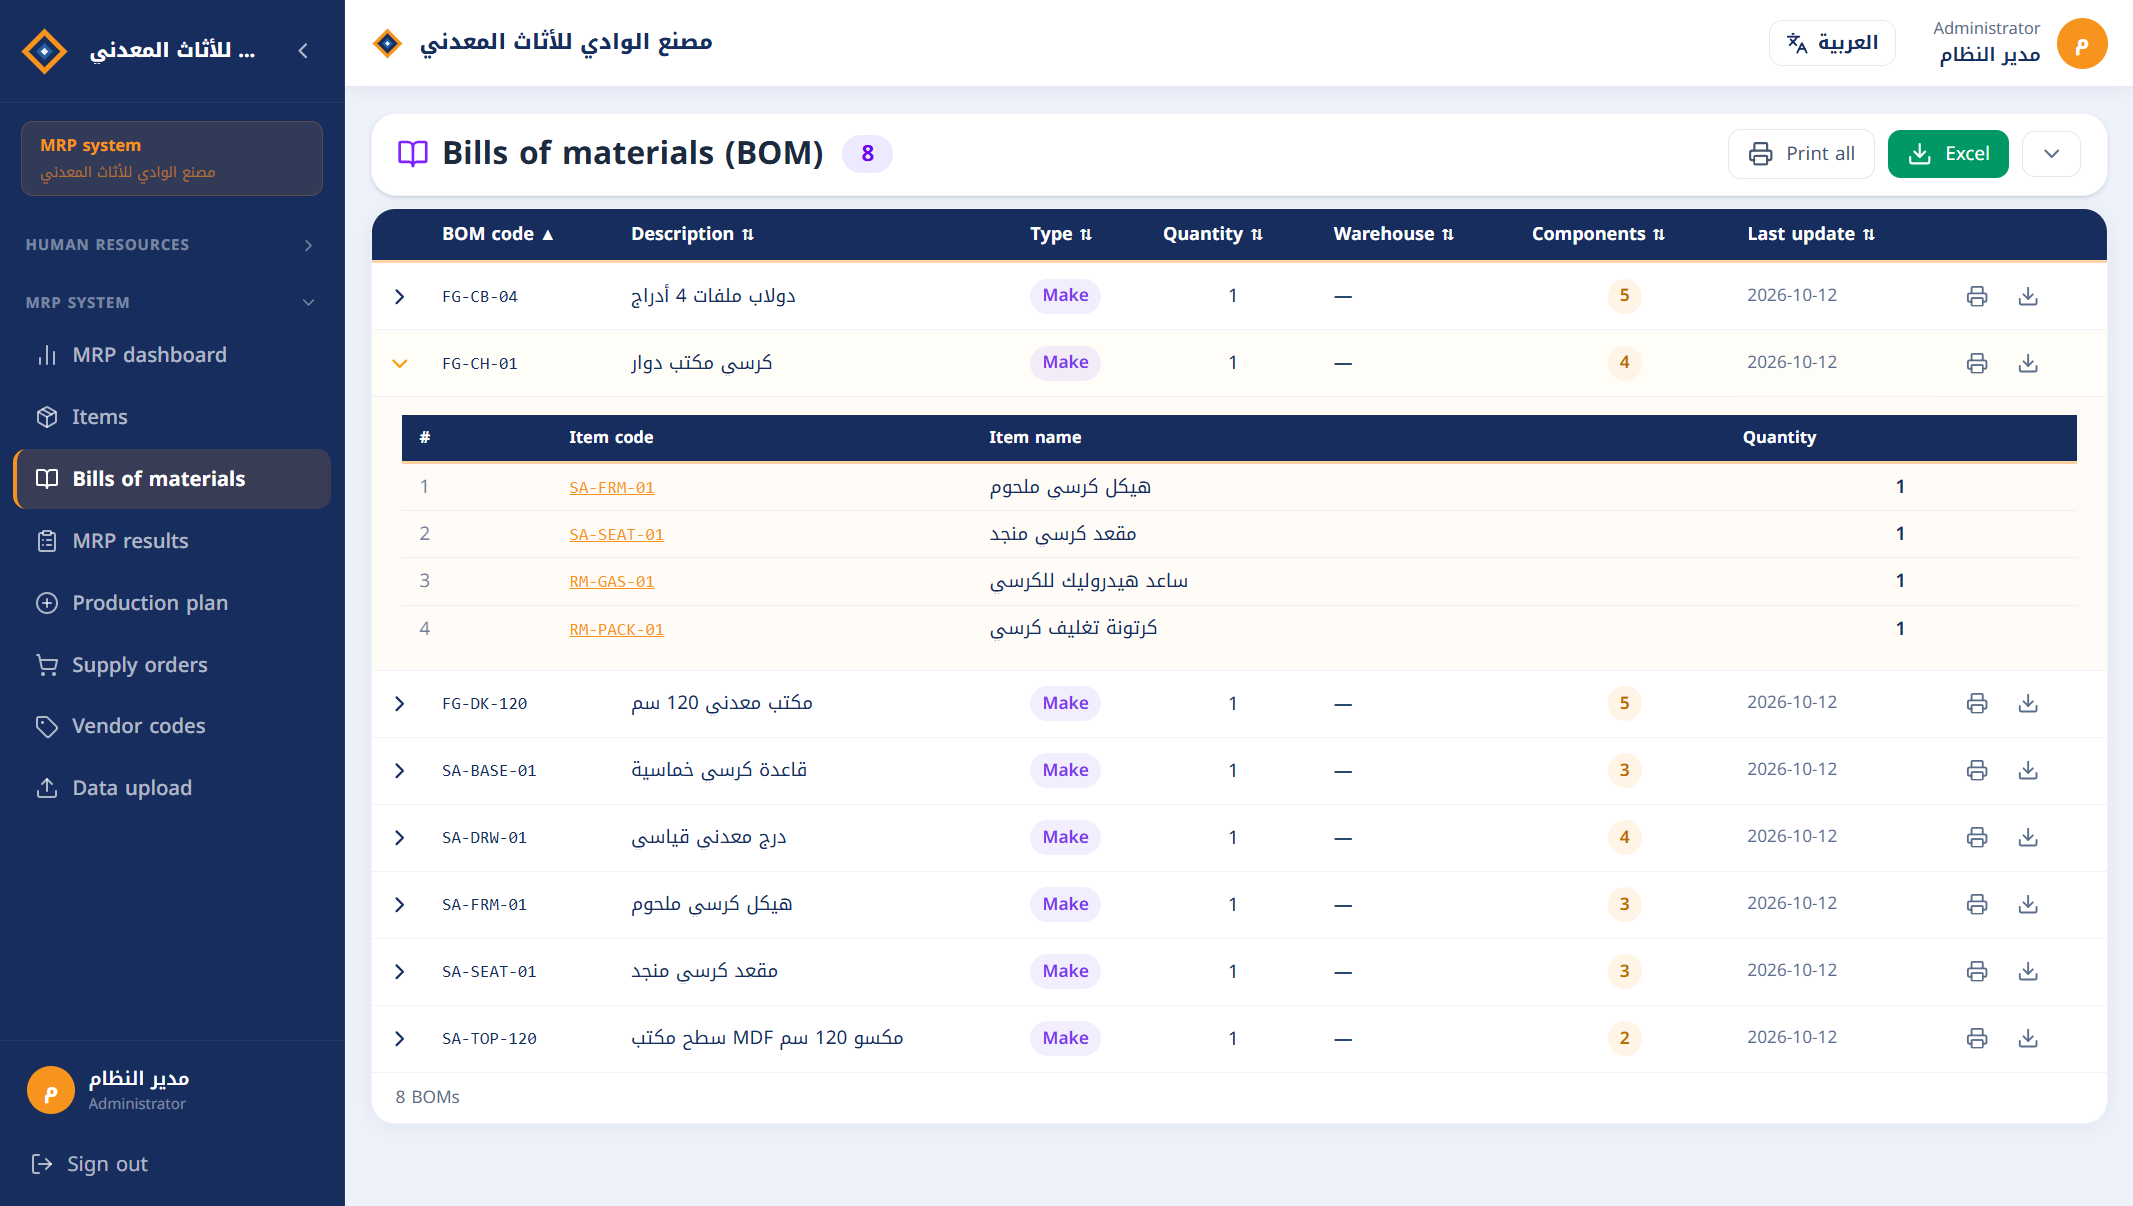Click the user avatar in top bar
This screenshot has width=2133, height=1206.
point(2082,44)
